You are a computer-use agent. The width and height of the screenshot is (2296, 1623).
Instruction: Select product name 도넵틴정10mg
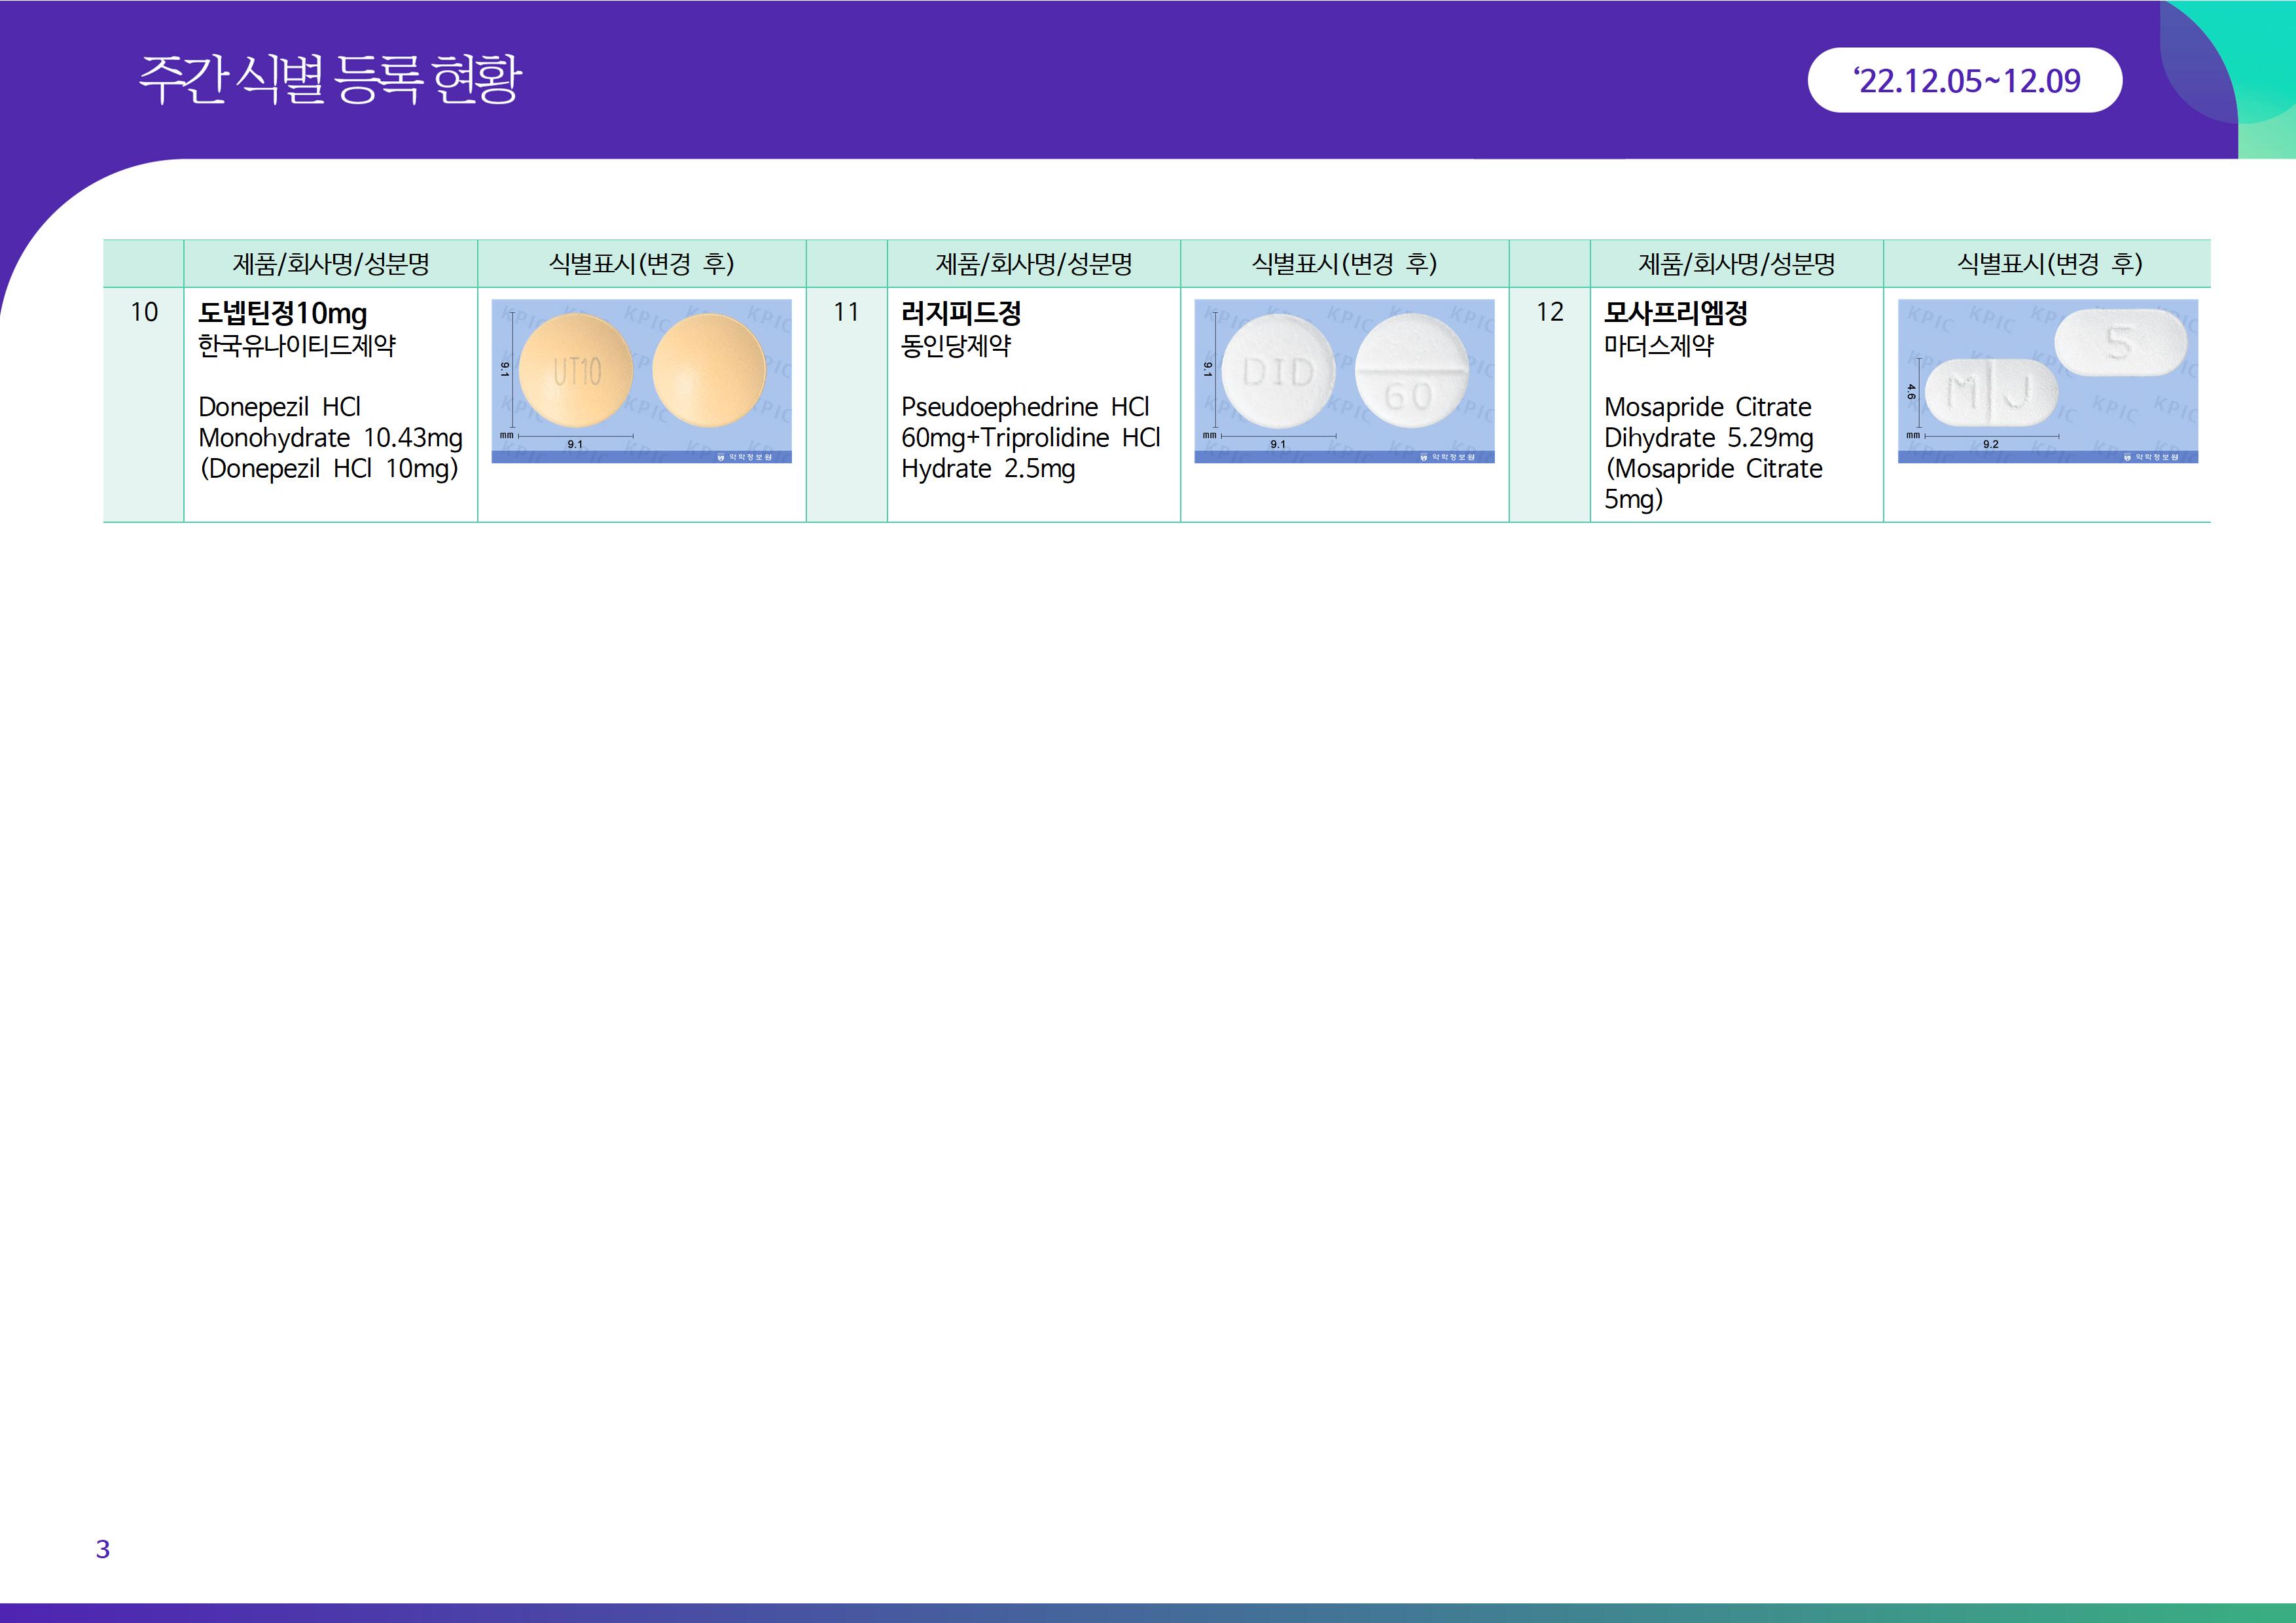pyautogui.click(x=283, y=313)
